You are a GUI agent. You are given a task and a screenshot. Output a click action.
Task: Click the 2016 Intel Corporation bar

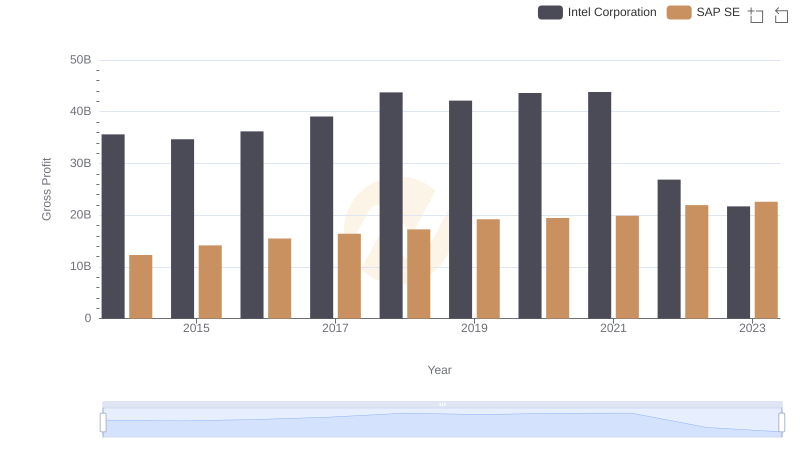click(252, 225)
